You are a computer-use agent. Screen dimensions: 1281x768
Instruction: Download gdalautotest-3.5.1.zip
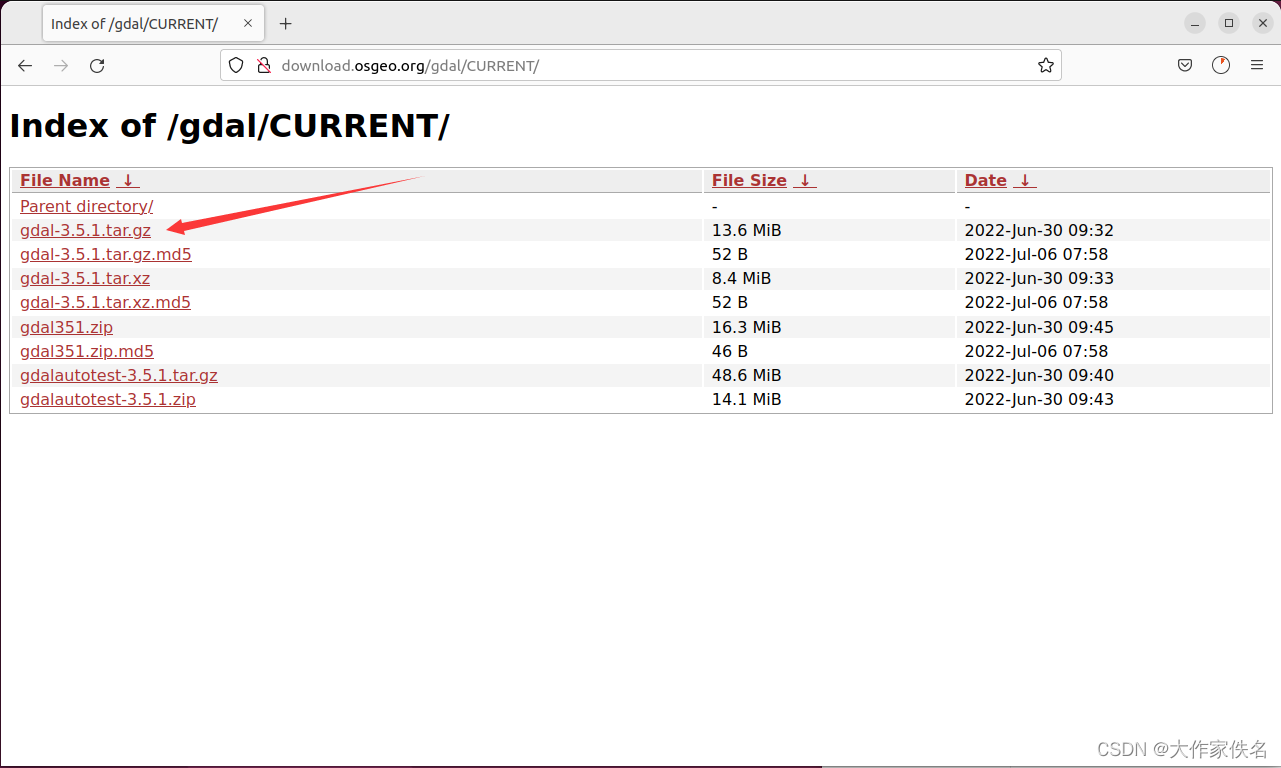tap(108, 400)
